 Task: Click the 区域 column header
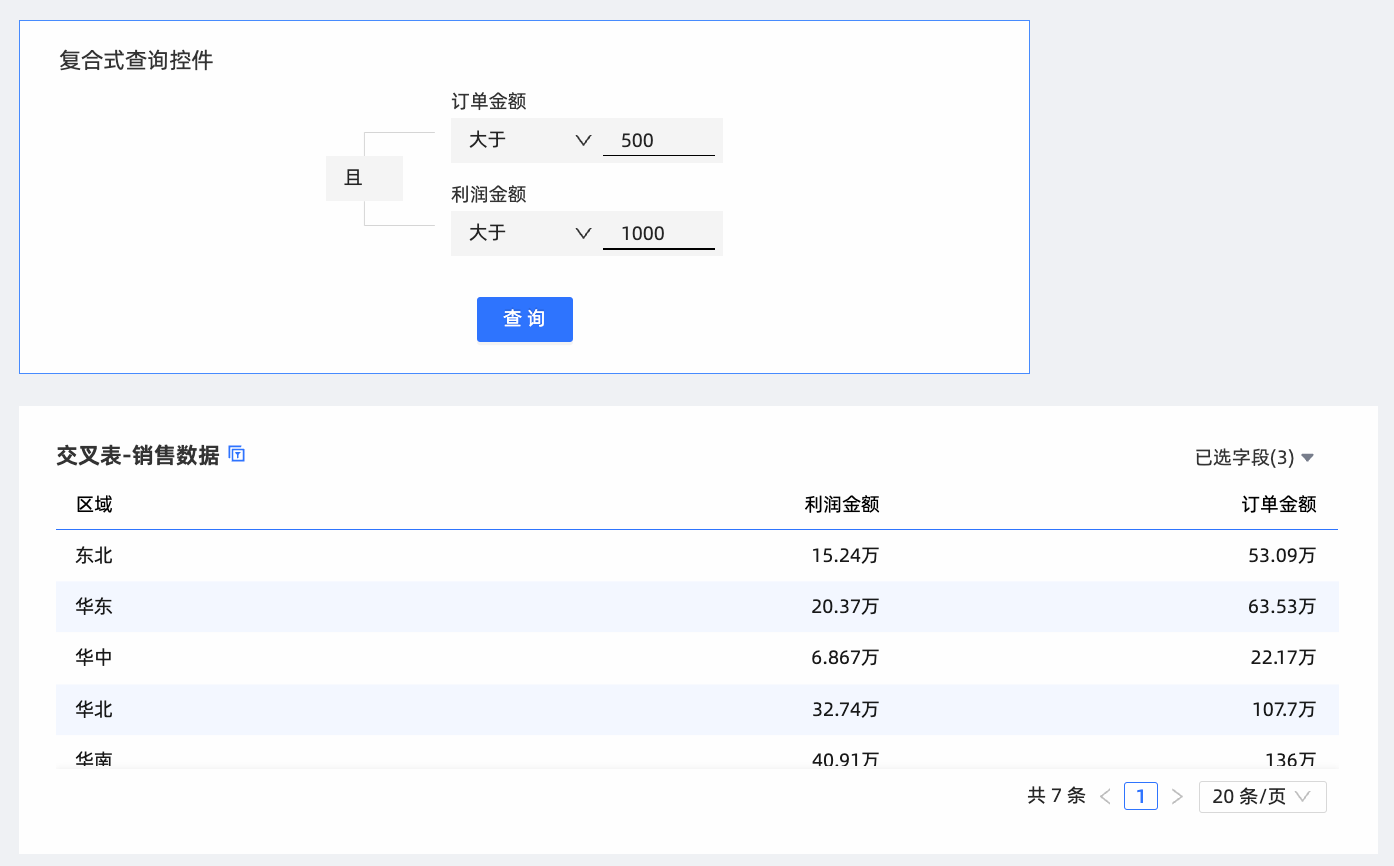[95, 505]
